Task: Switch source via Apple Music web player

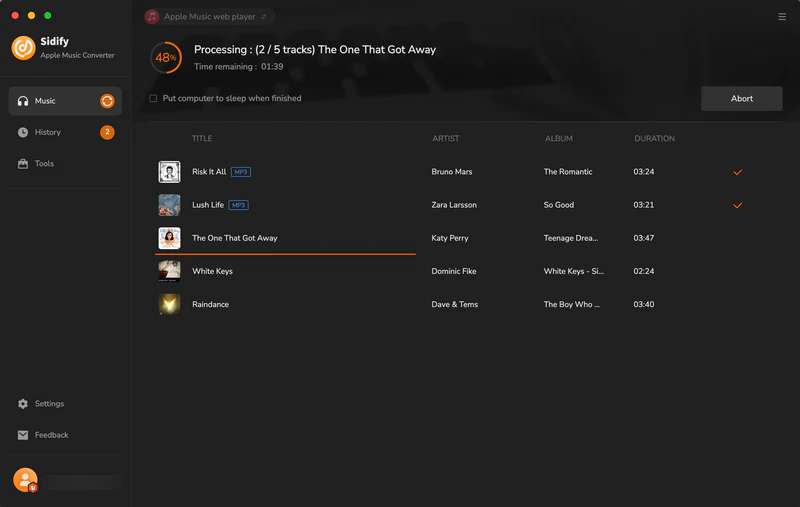Action: [210, 17]
